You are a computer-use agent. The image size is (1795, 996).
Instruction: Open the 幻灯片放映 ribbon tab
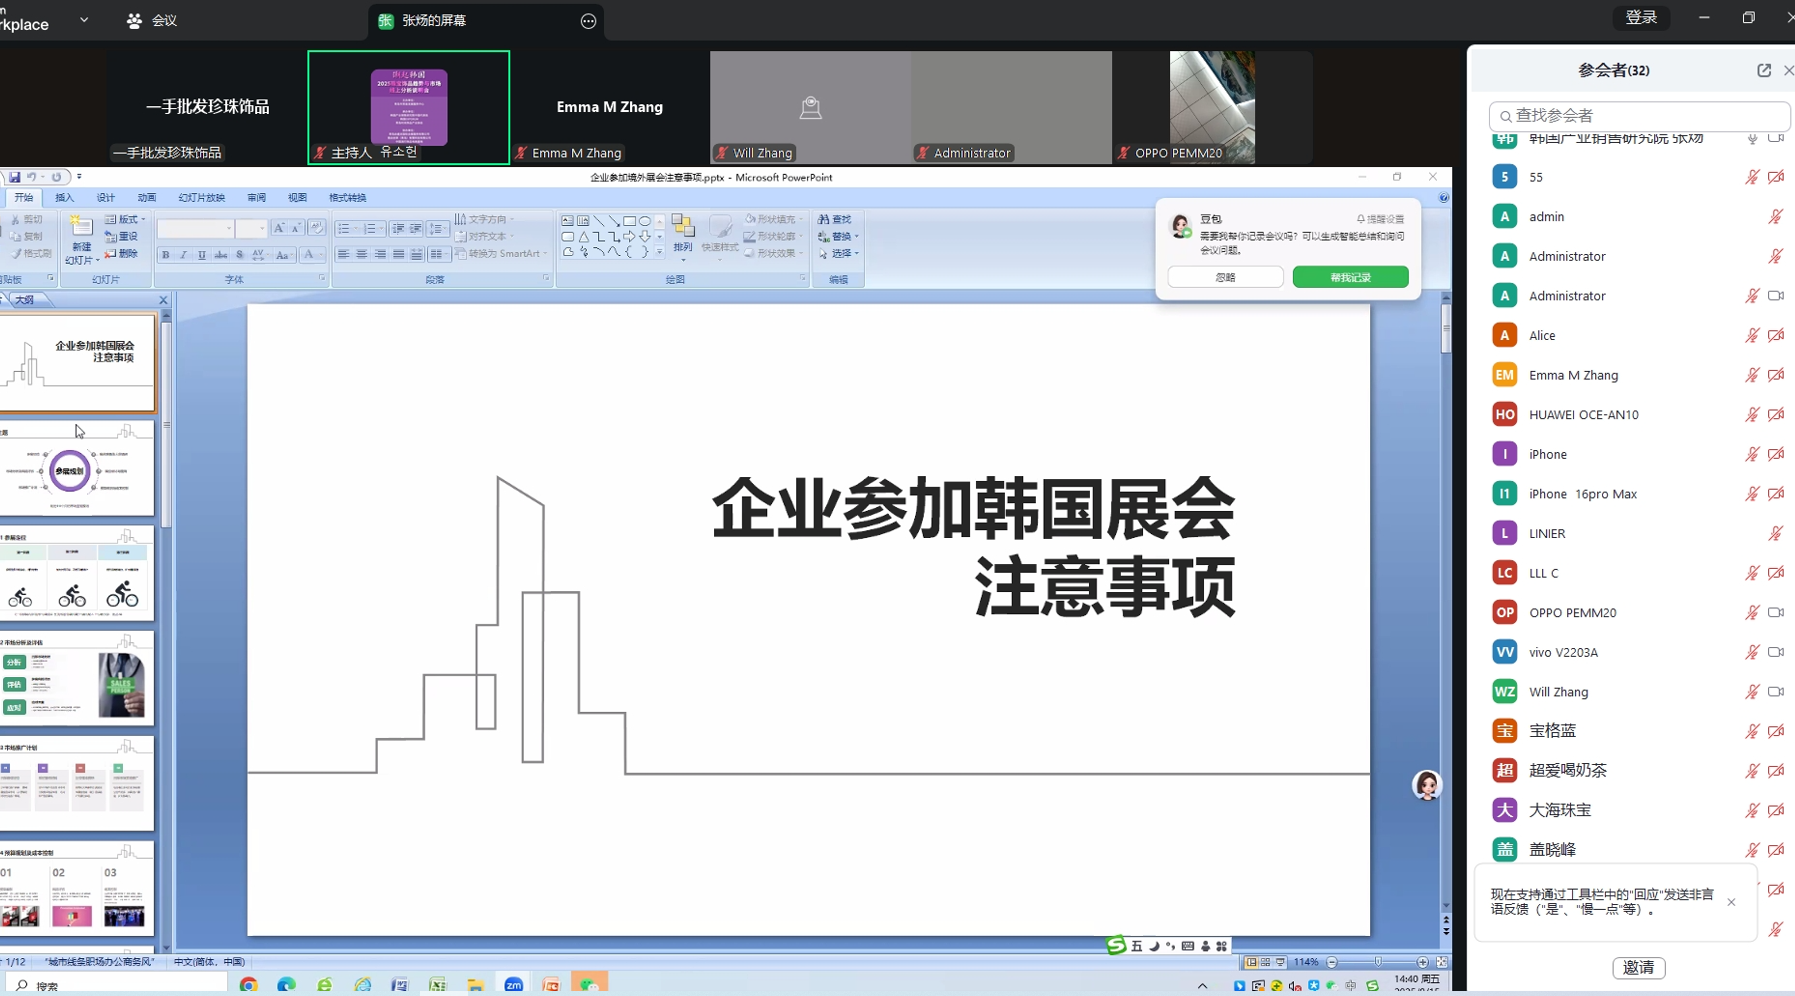(201, 197)
